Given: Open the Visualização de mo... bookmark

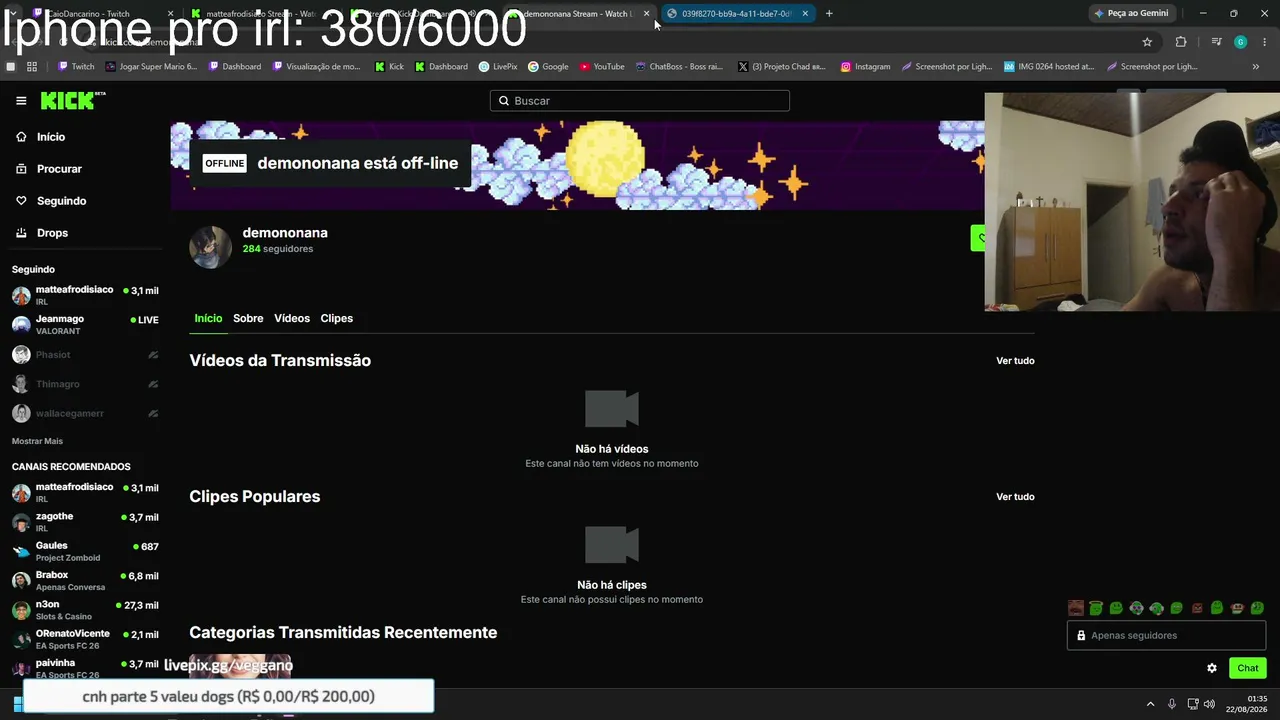Looking at the screenshot, I should (317, 67).
